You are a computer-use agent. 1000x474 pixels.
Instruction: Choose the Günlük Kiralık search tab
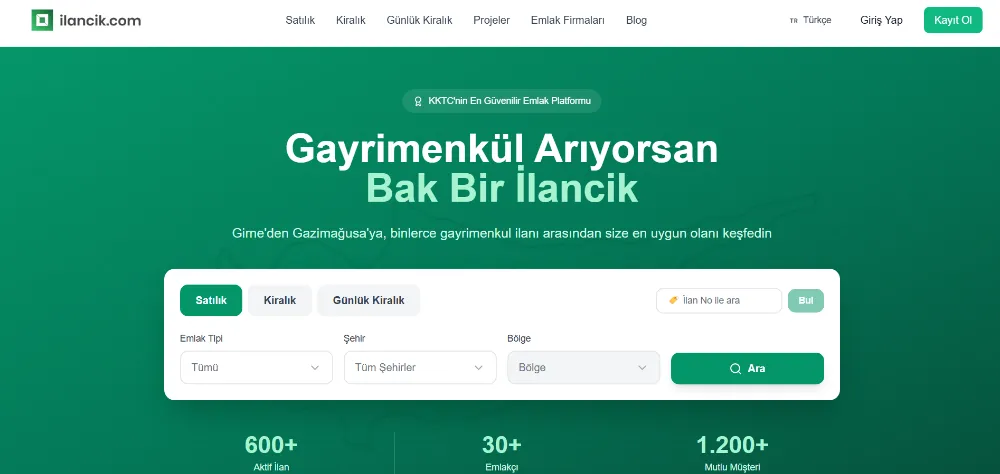(368, 300)
